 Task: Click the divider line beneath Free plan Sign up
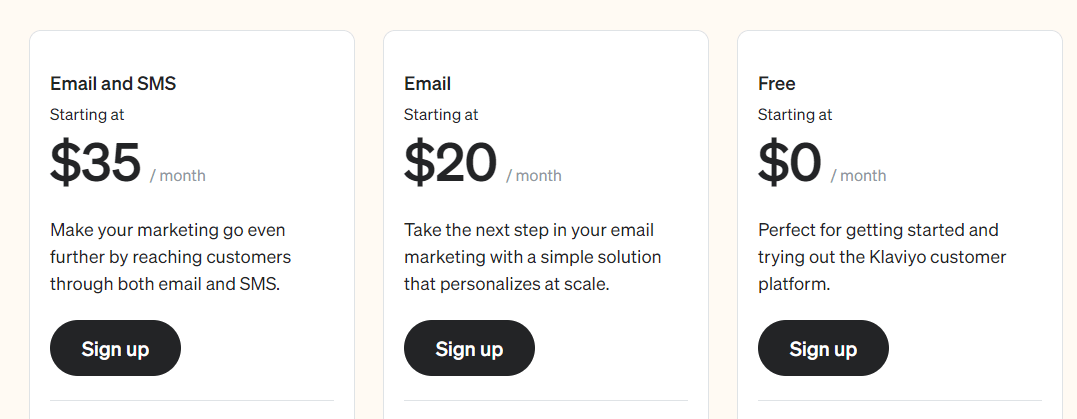[x=900, y=401]
